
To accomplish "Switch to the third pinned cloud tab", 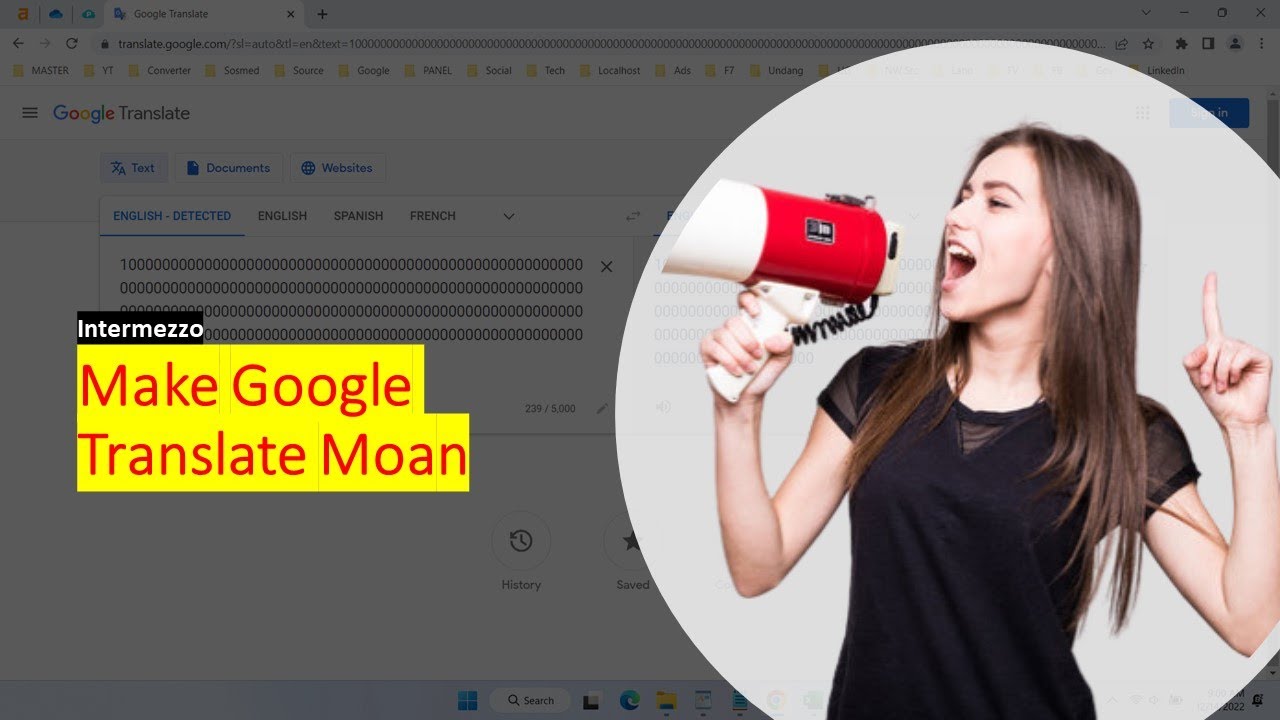I will (88, 14).
